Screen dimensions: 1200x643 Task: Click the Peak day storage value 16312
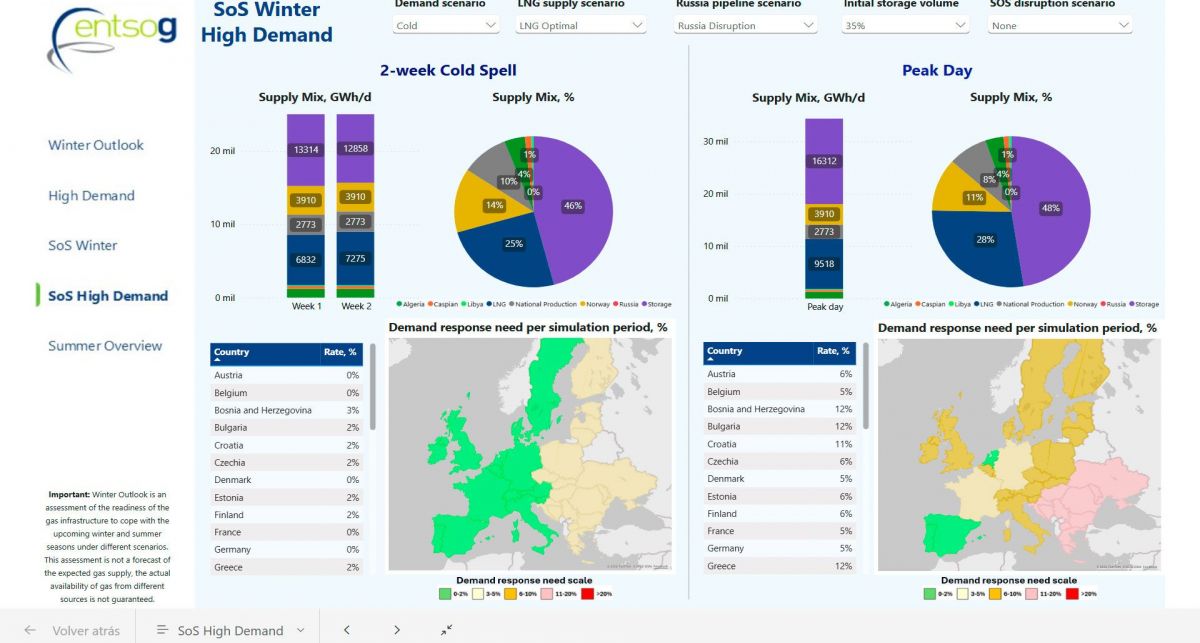[x=824, y=160]
